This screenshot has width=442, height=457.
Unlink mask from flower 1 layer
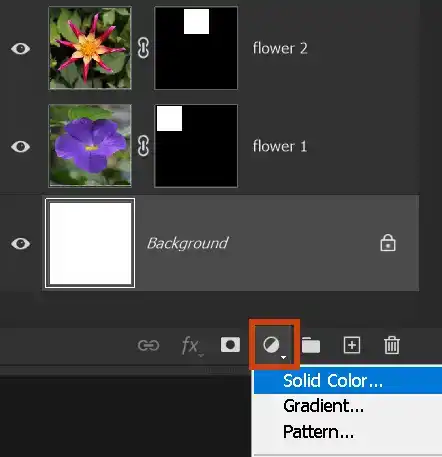coord(143,146)
